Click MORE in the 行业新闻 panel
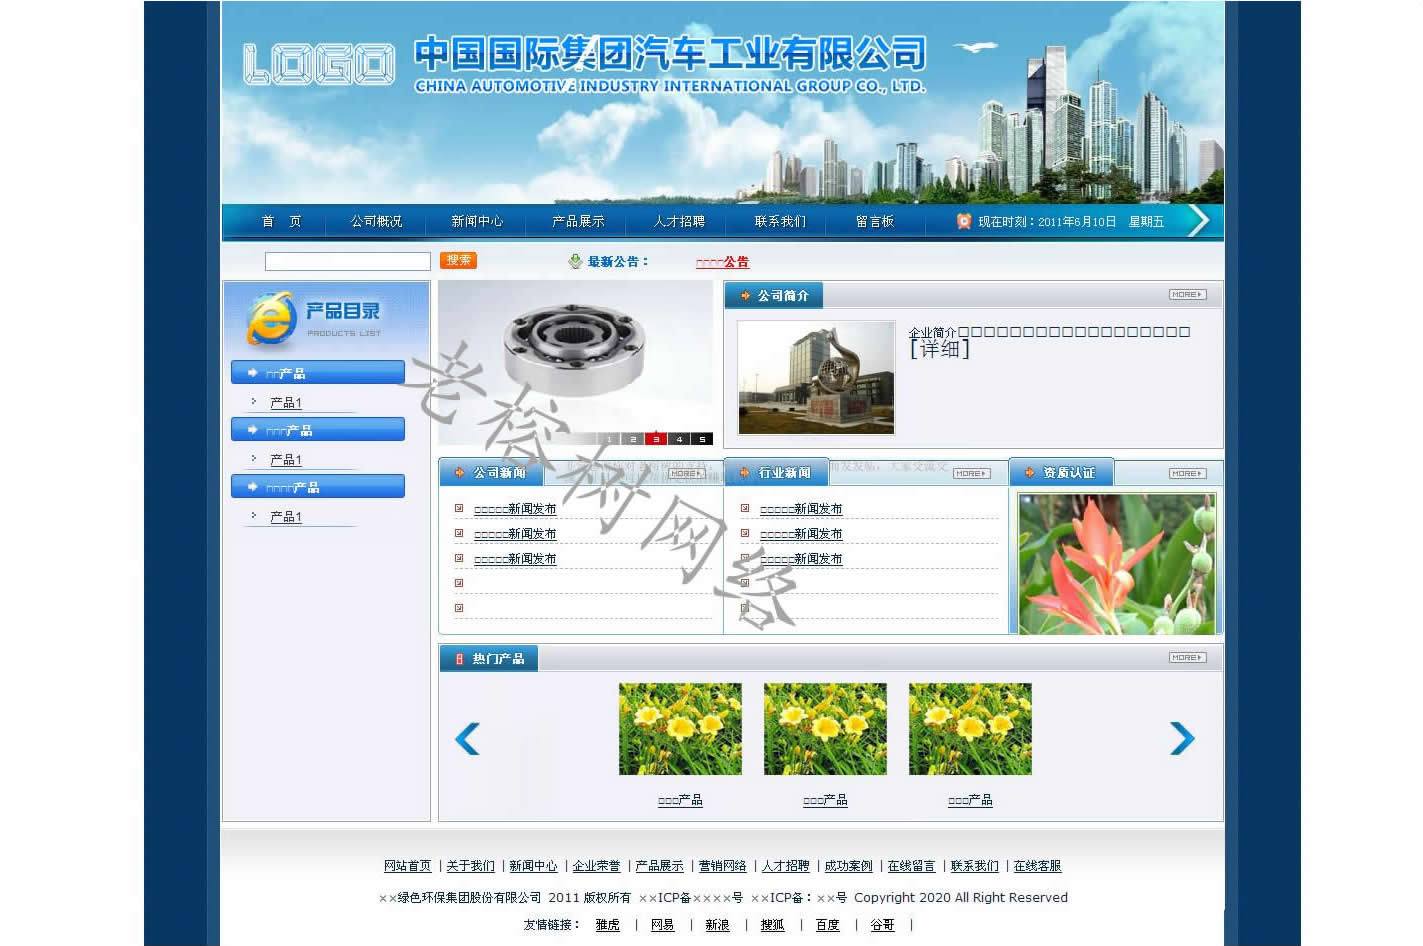 click(x=971, y=473)
